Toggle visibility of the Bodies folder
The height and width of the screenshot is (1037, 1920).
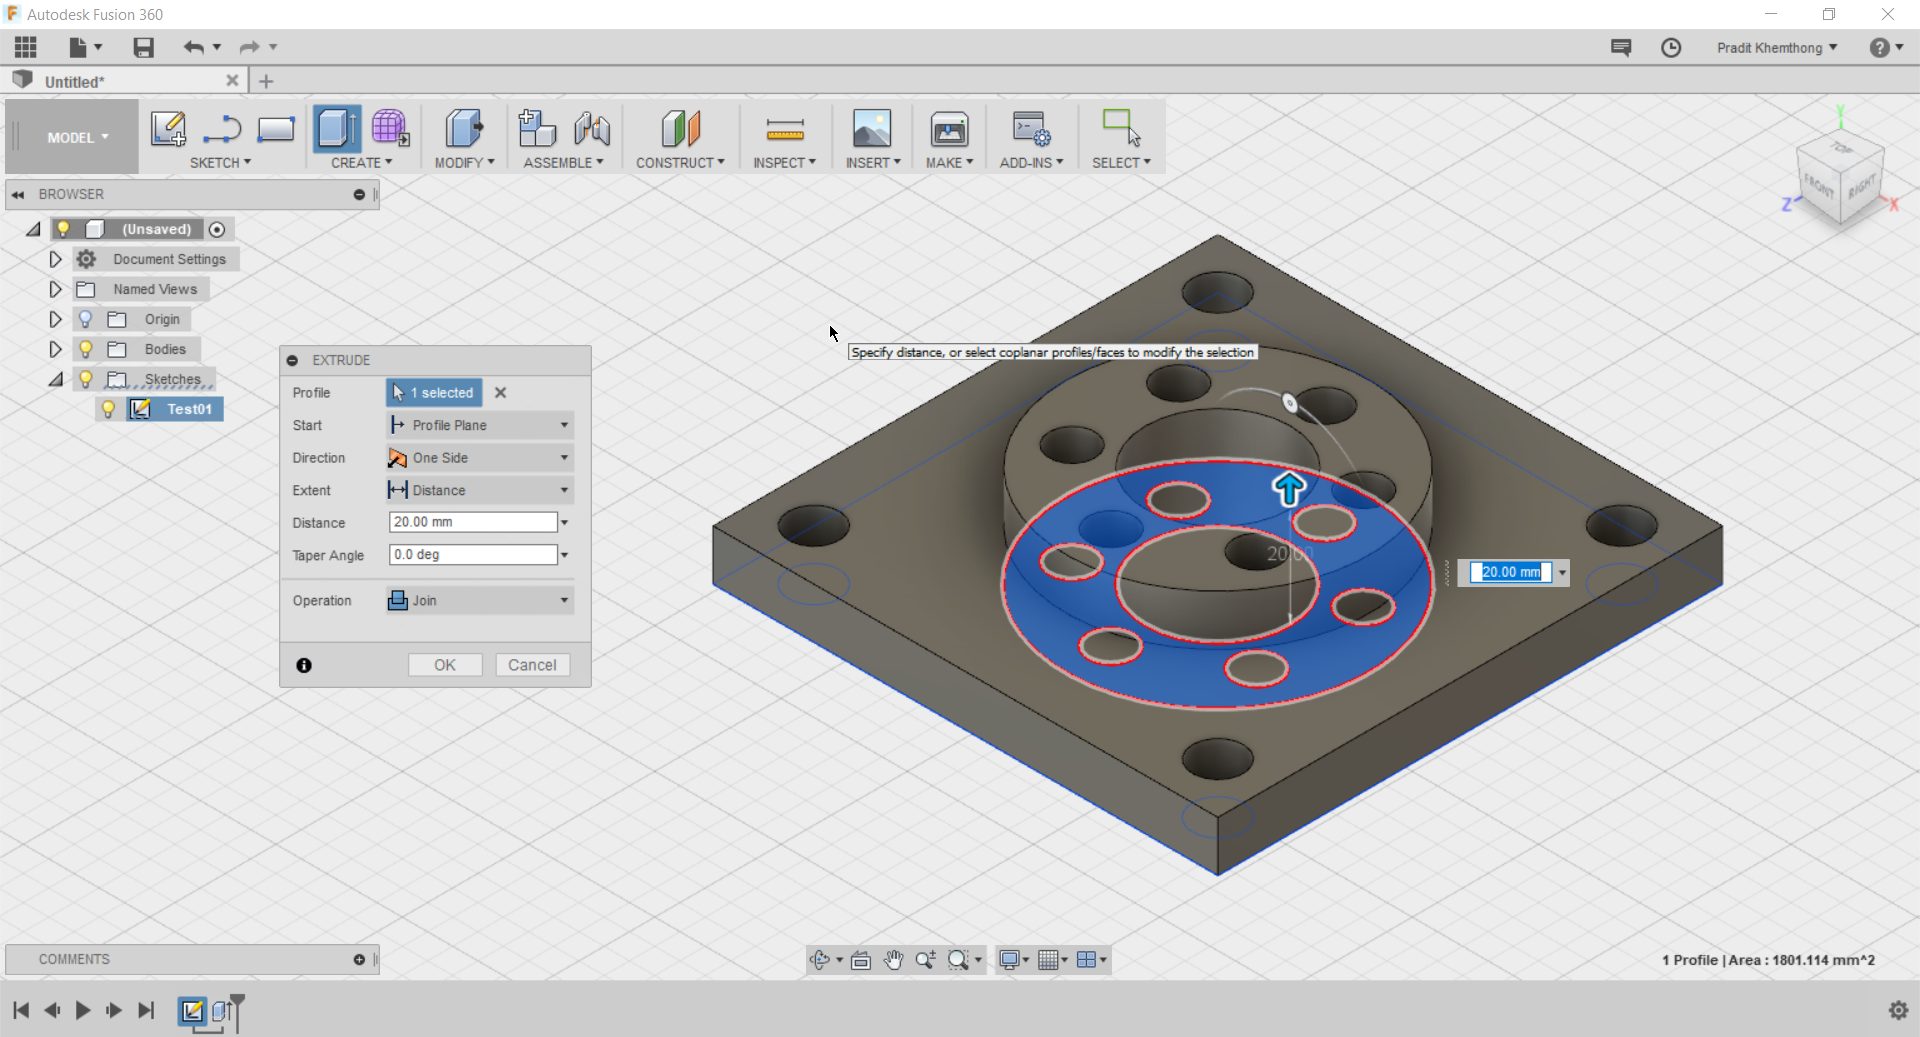point(86,349)
